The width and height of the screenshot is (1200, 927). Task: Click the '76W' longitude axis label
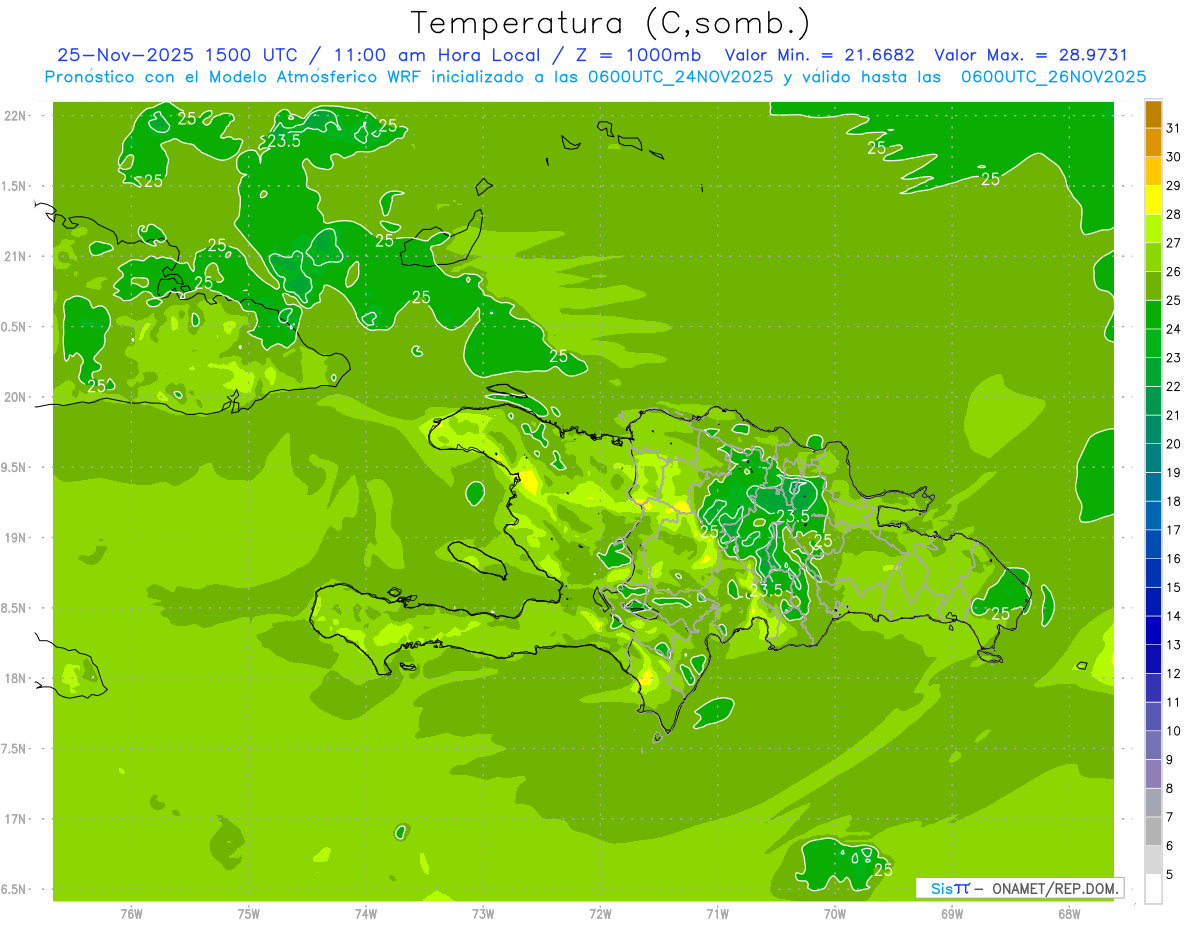131,914
